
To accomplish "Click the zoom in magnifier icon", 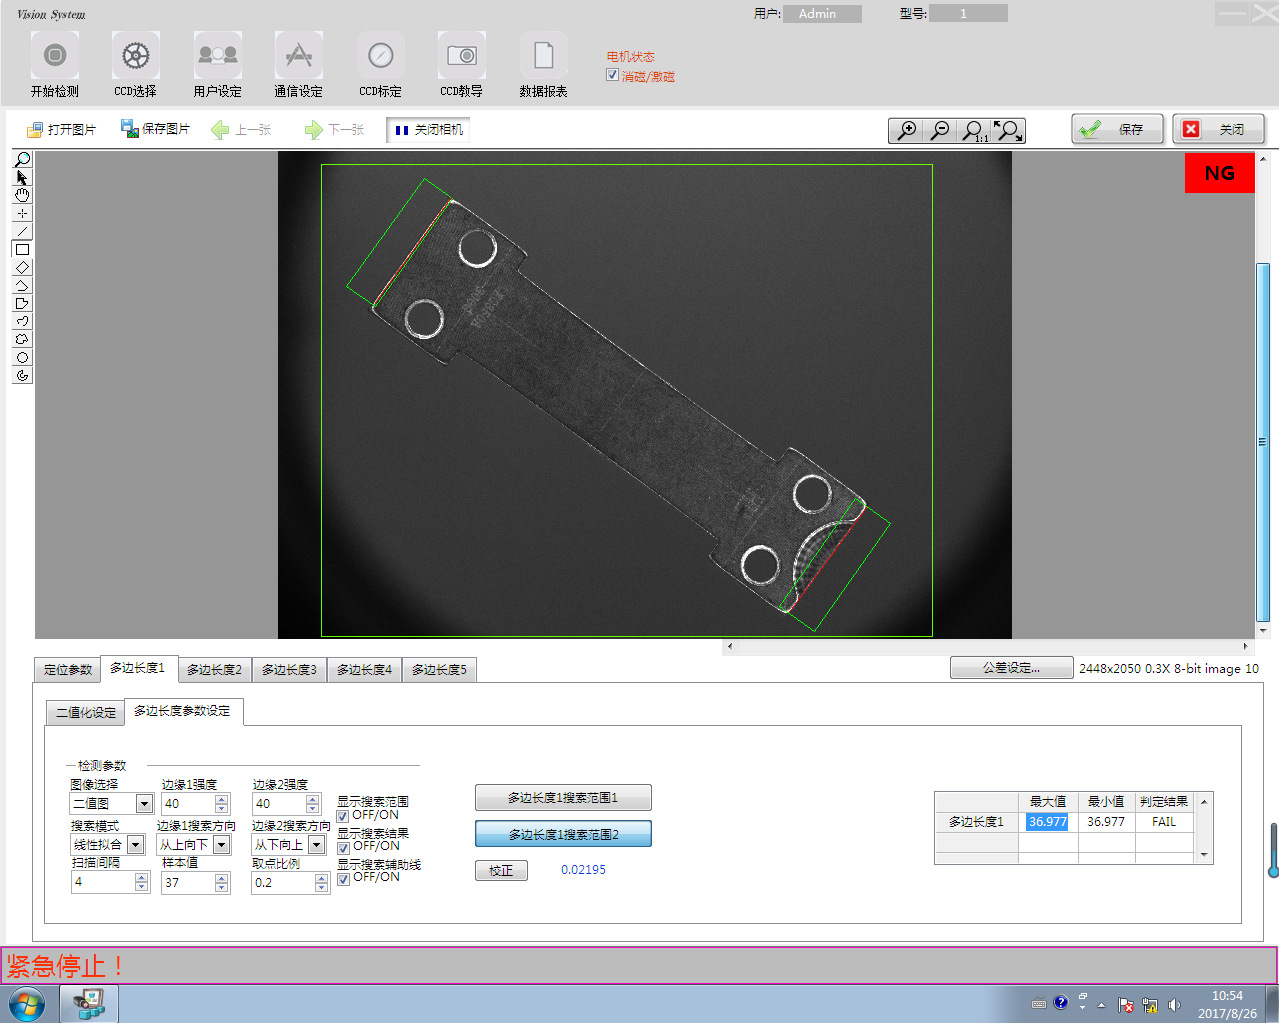I will coord(906,130).
